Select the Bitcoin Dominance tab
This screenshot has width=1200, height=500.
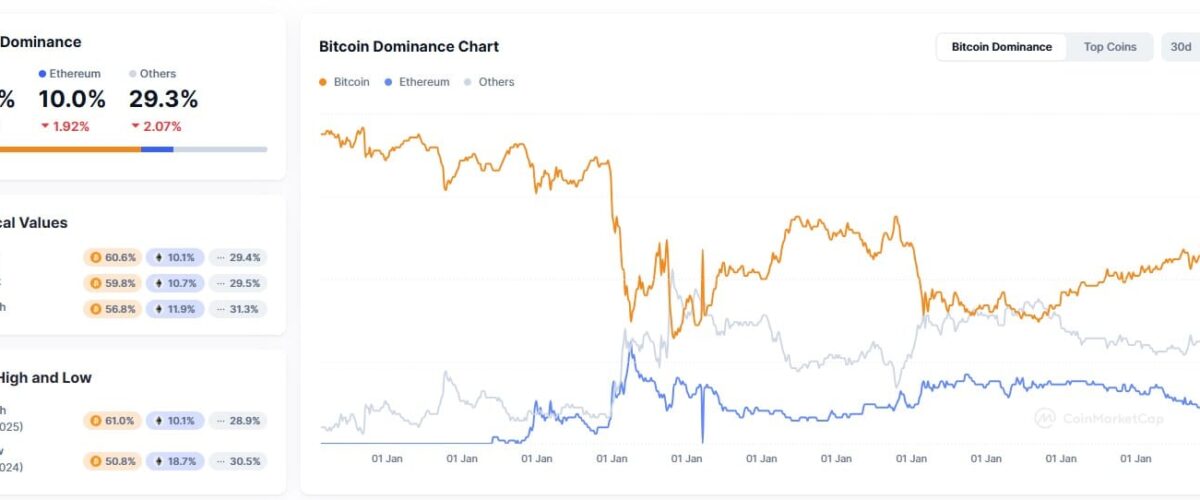1001,47
